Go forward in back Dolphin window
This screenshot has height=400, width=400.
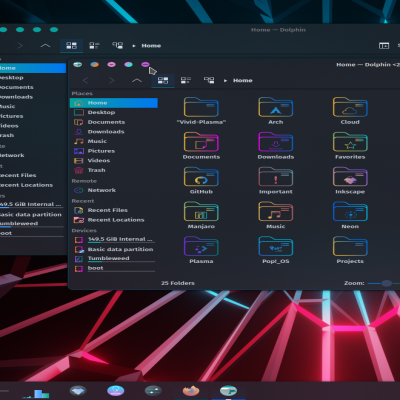pyautogui.click(x=20, y=46)
